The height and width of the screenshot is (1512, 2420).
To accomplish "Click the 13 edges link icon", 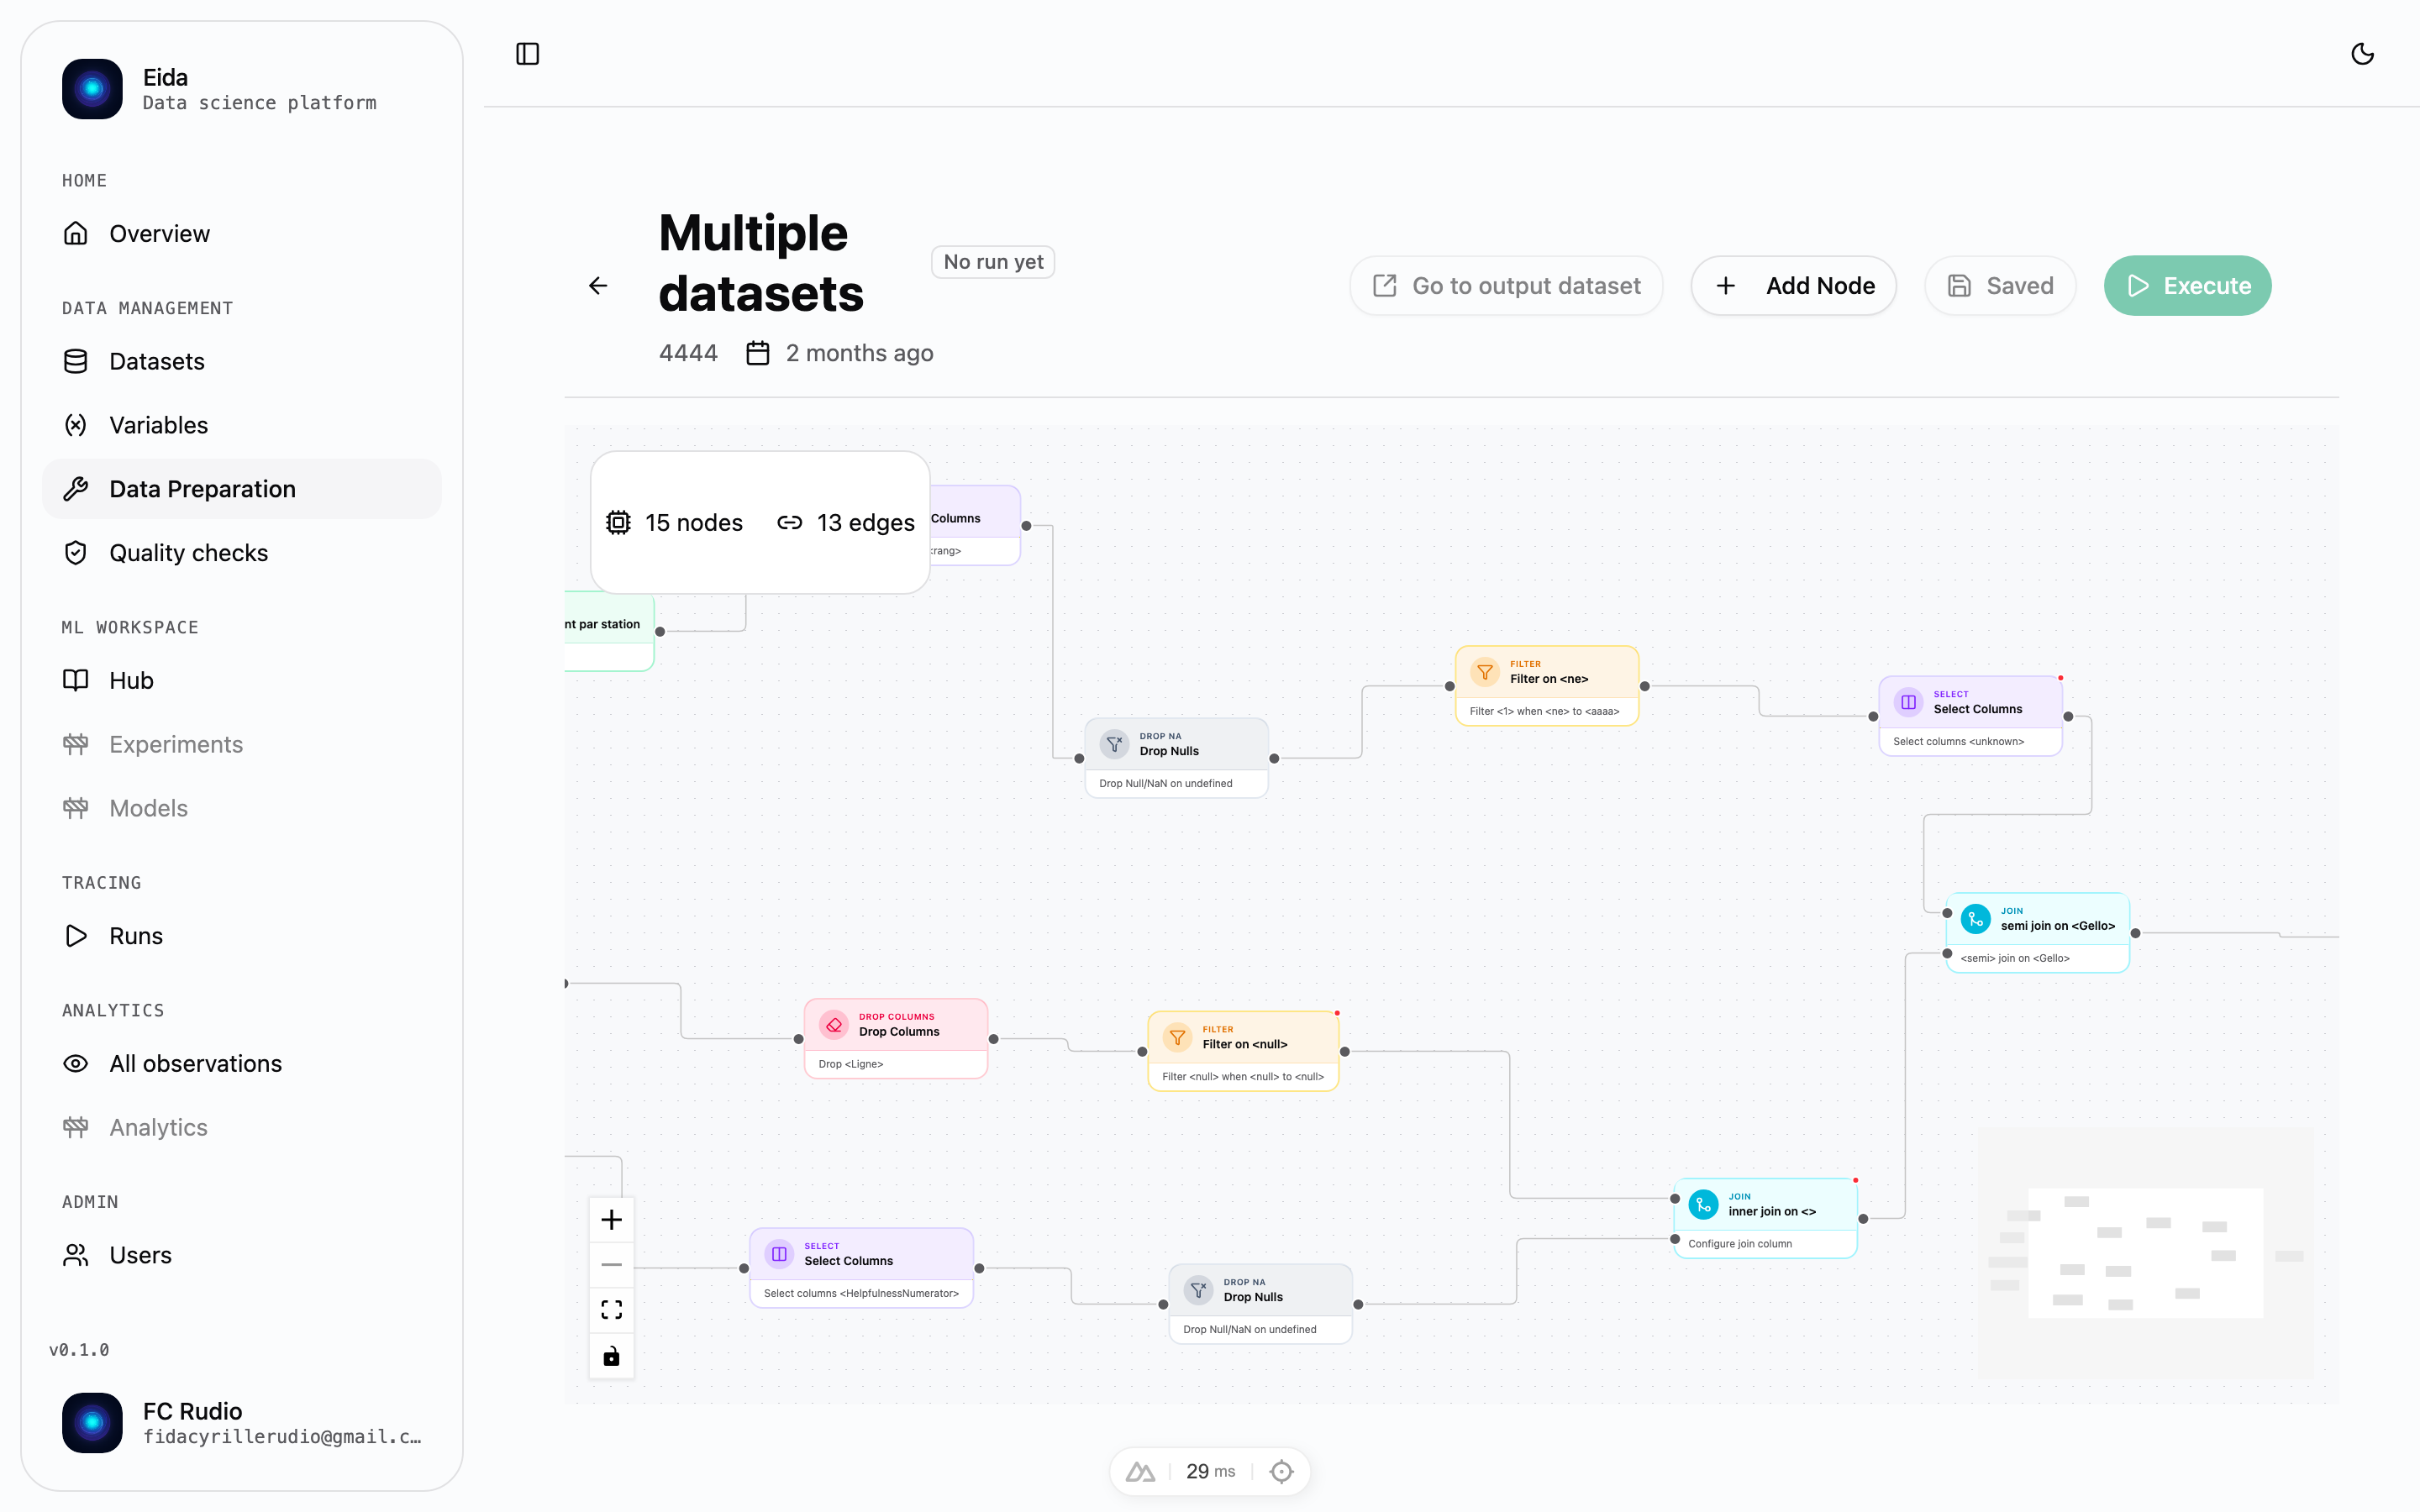I will (790, 523).
